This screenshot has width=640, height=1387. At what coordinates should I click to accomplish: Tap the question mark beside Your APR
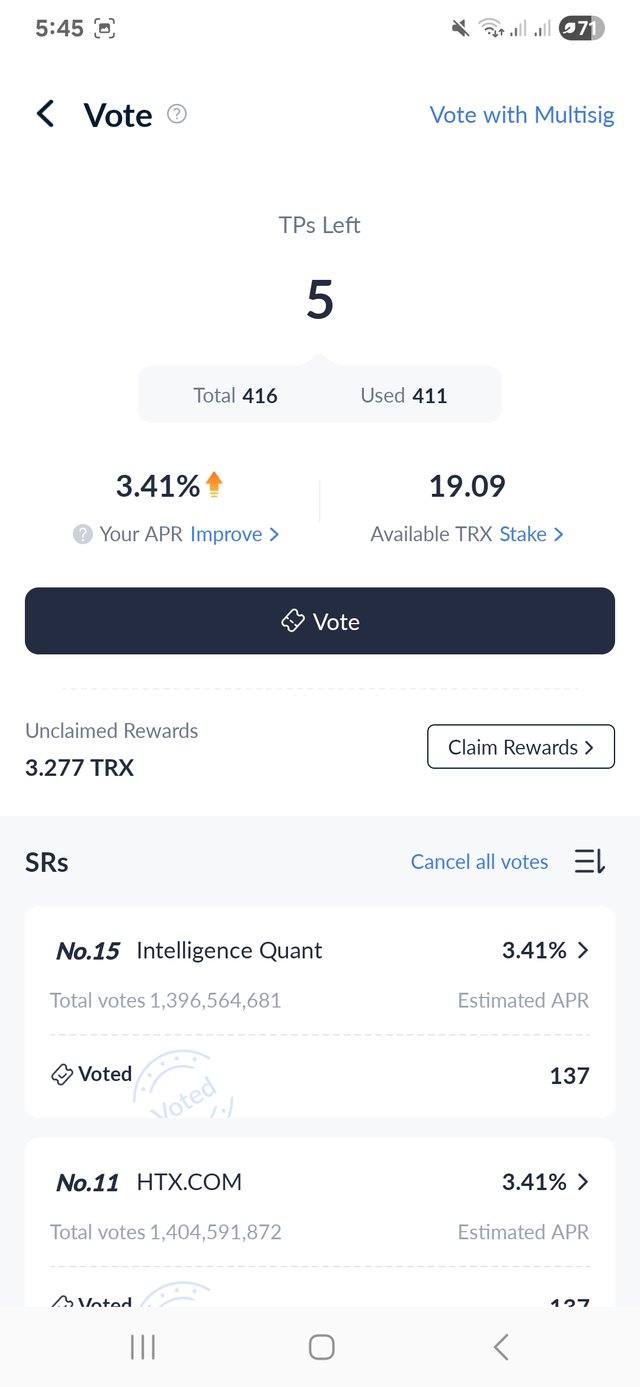pos(83,535)
